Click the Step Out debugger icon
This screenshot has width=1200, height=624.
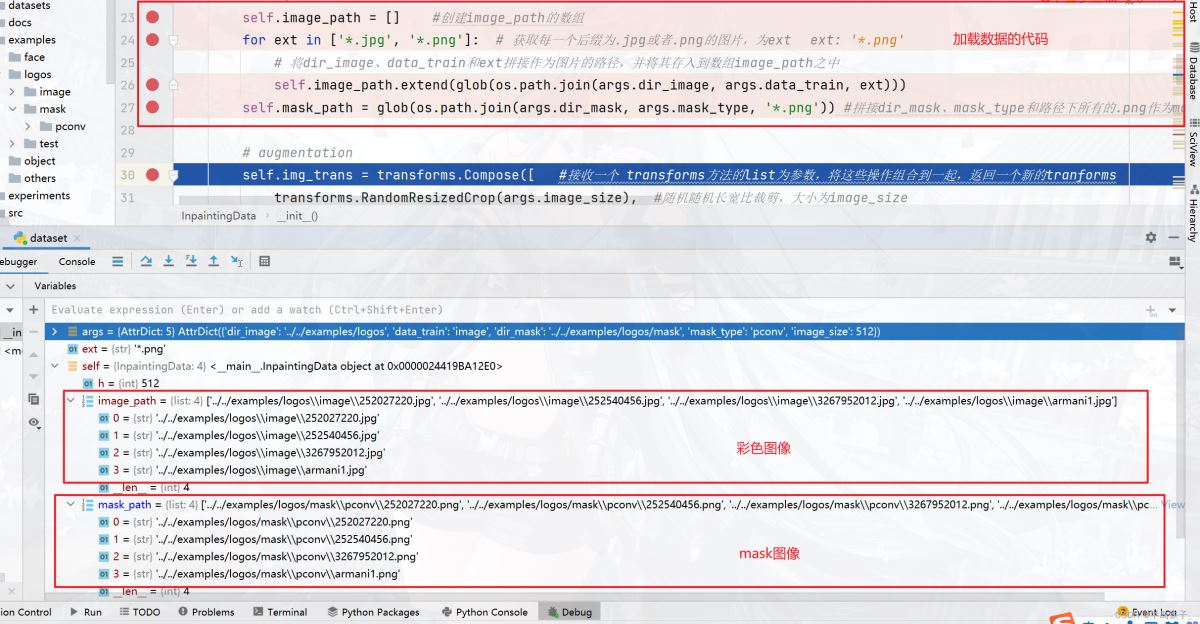pos(213,261)
